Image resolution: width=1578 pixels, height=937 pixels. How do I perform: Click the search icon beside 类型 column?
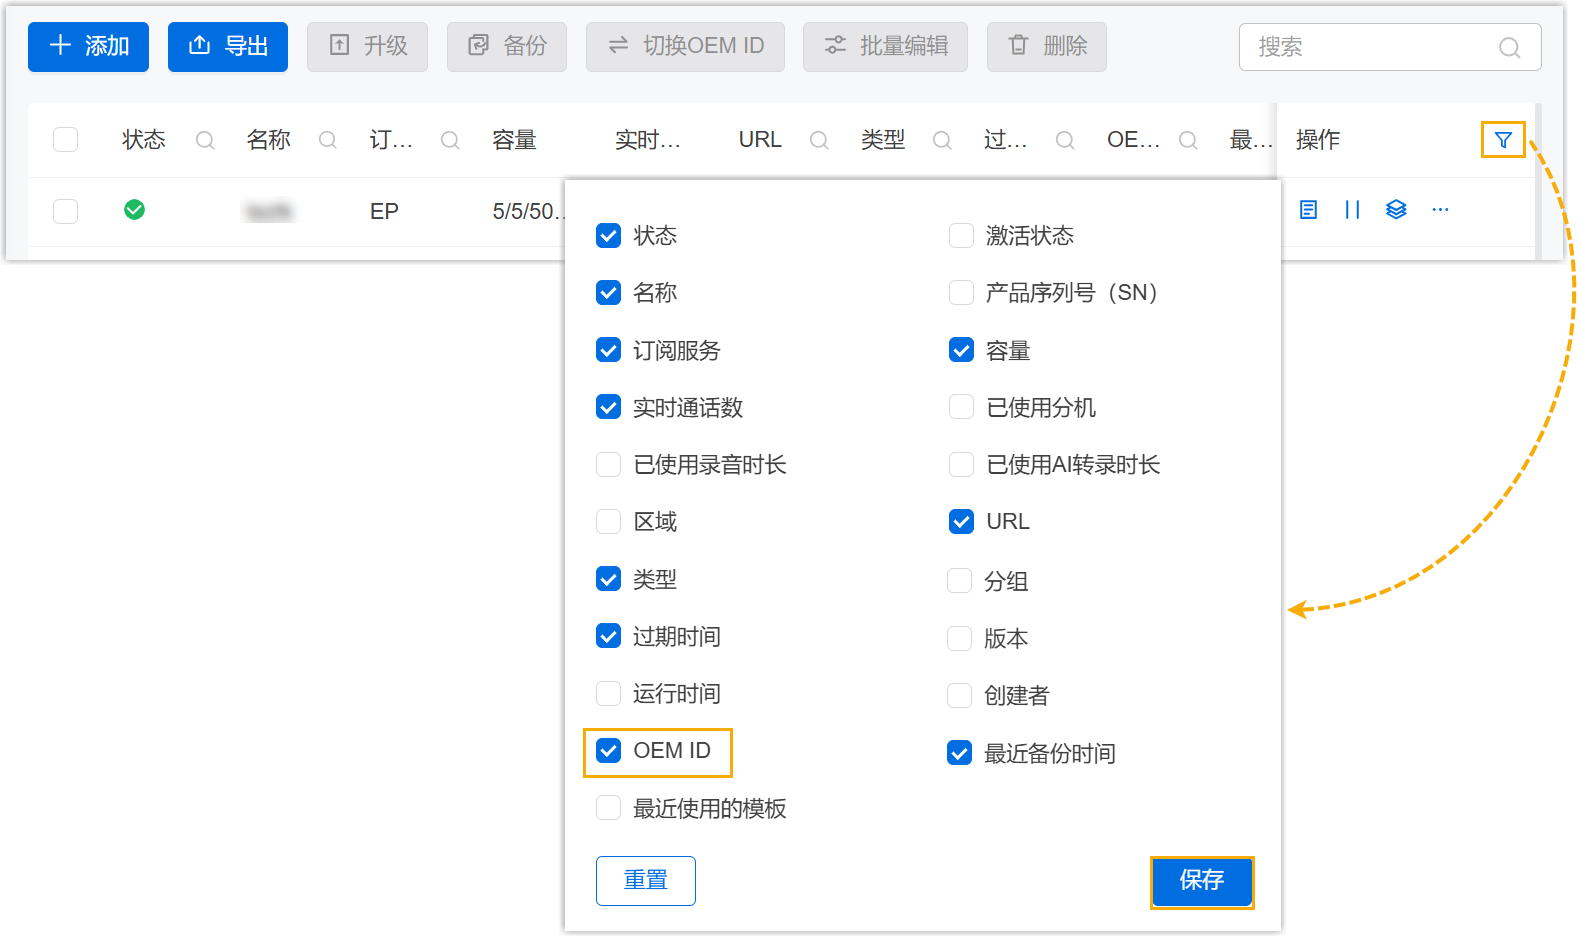942,141
